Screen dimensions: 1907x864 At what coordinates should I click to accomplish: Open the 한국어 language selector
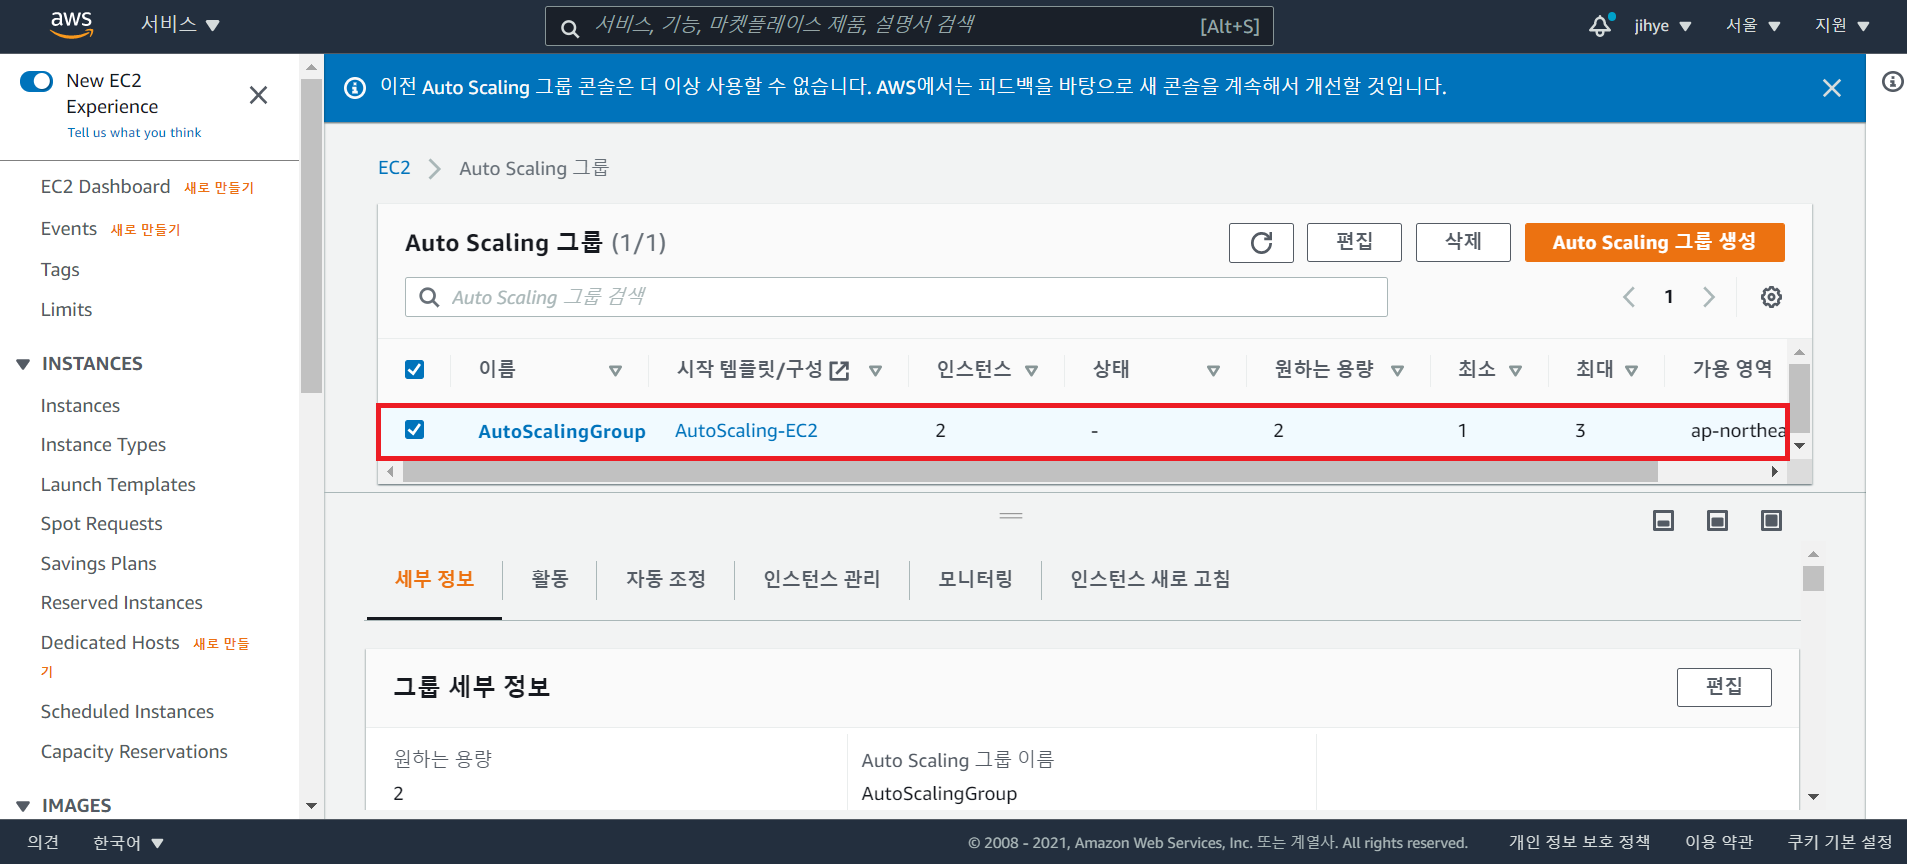pyautogui.click(x=128, y=843)
